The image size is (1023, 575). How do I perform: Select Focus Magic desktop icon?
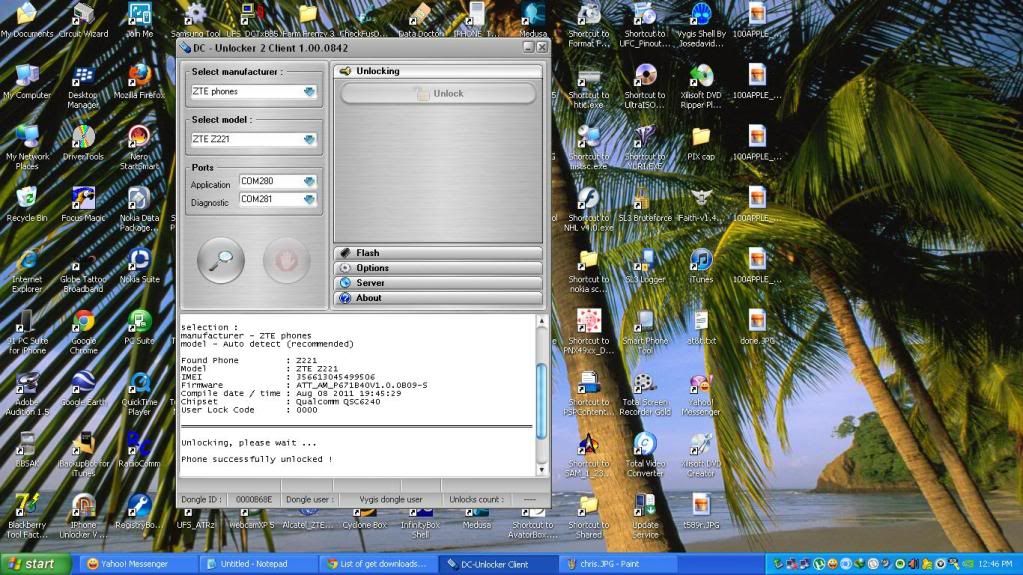83,204
